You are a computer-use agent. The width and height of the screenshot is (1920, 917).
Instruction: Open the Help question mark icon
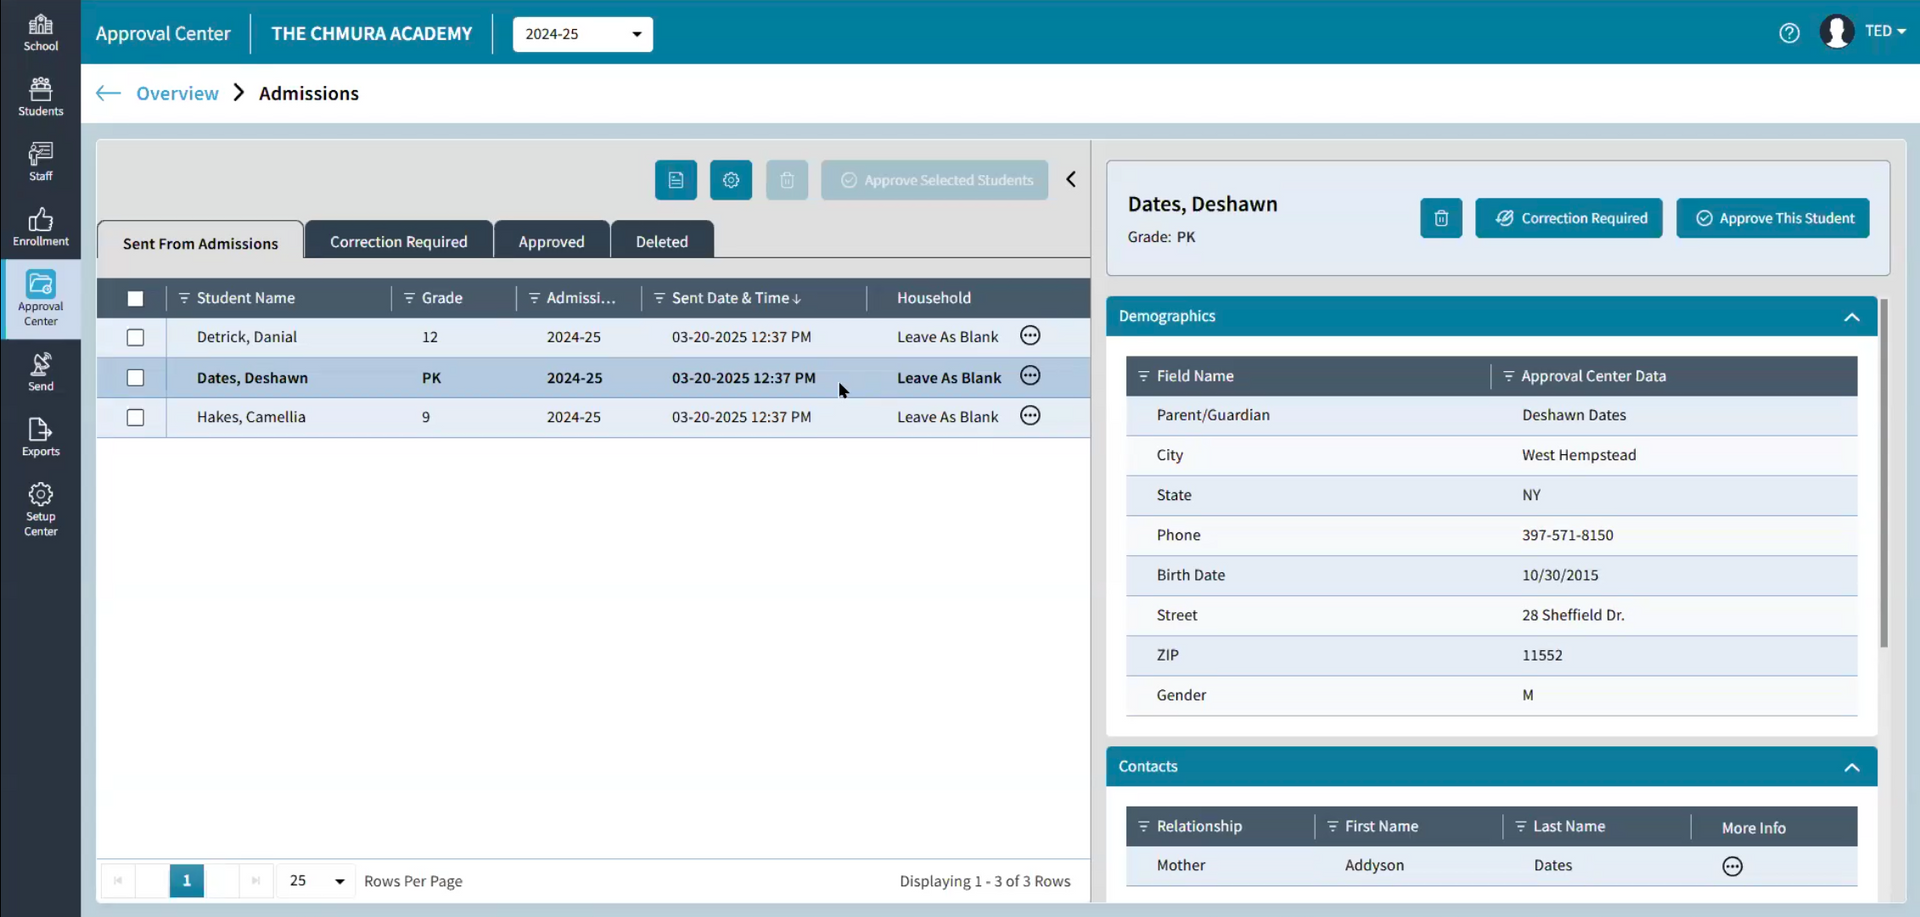pyautogui.click(x=1789, y=33)
